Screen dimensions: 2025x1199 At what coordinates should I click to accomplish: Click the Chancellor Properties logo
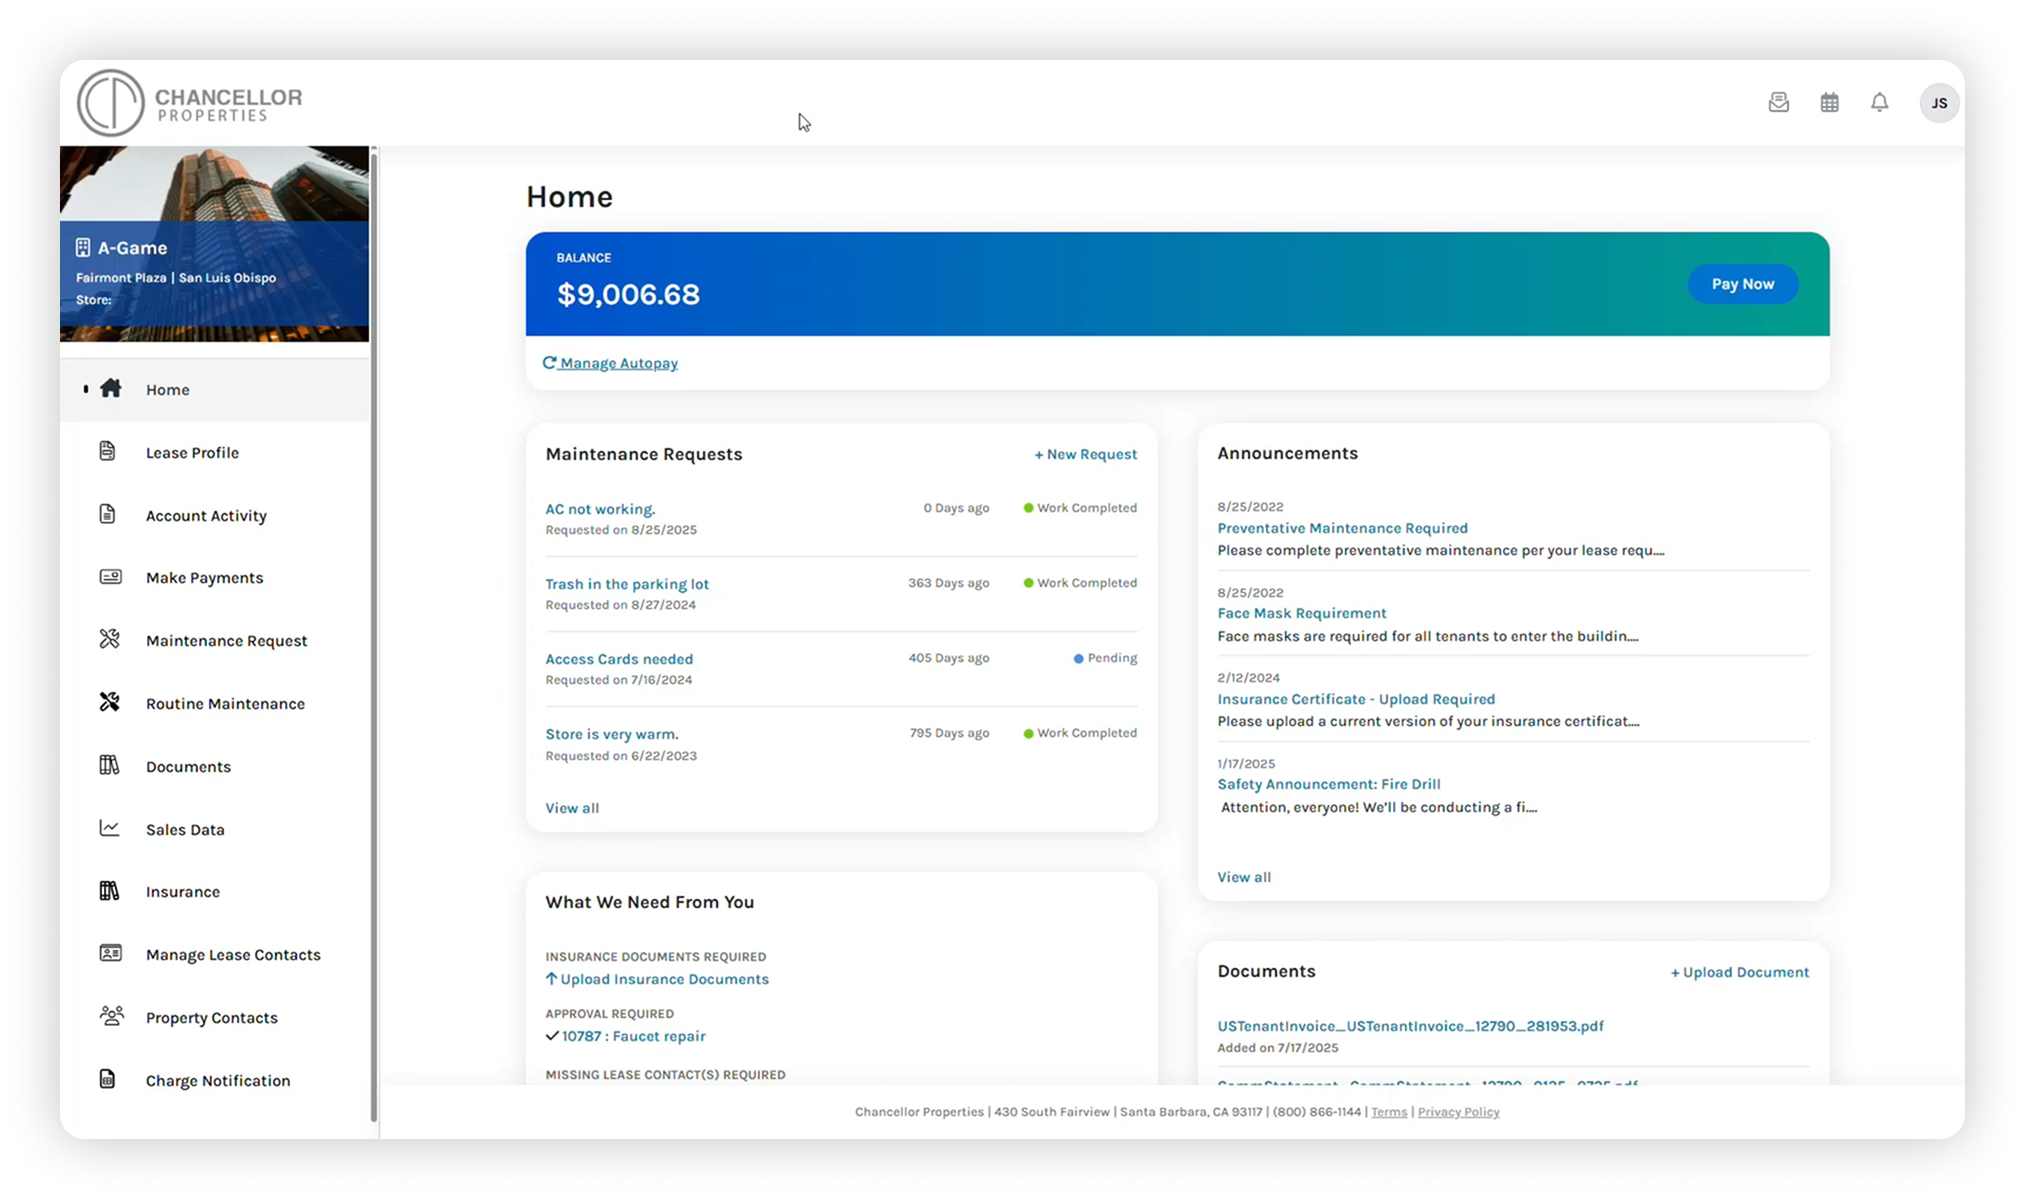(192, 102)
